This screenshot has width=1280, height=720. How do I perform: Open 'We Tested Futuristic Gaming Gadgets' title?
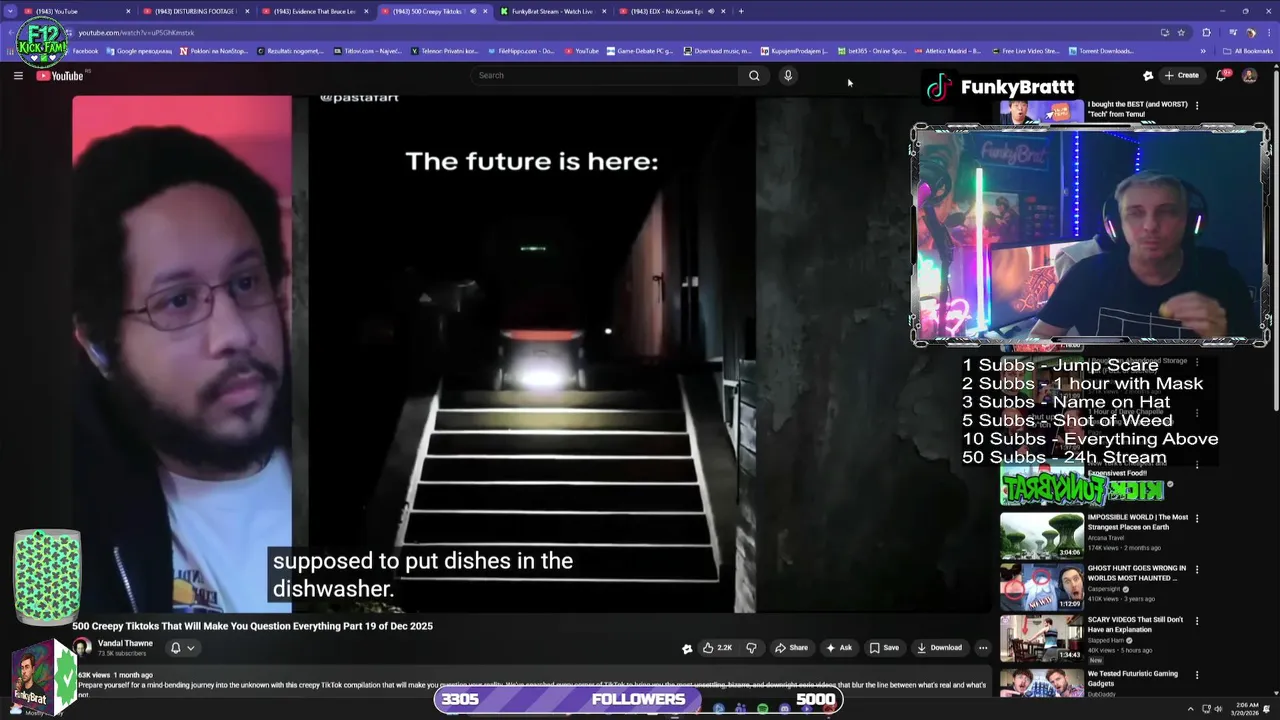click(1132, 678)
